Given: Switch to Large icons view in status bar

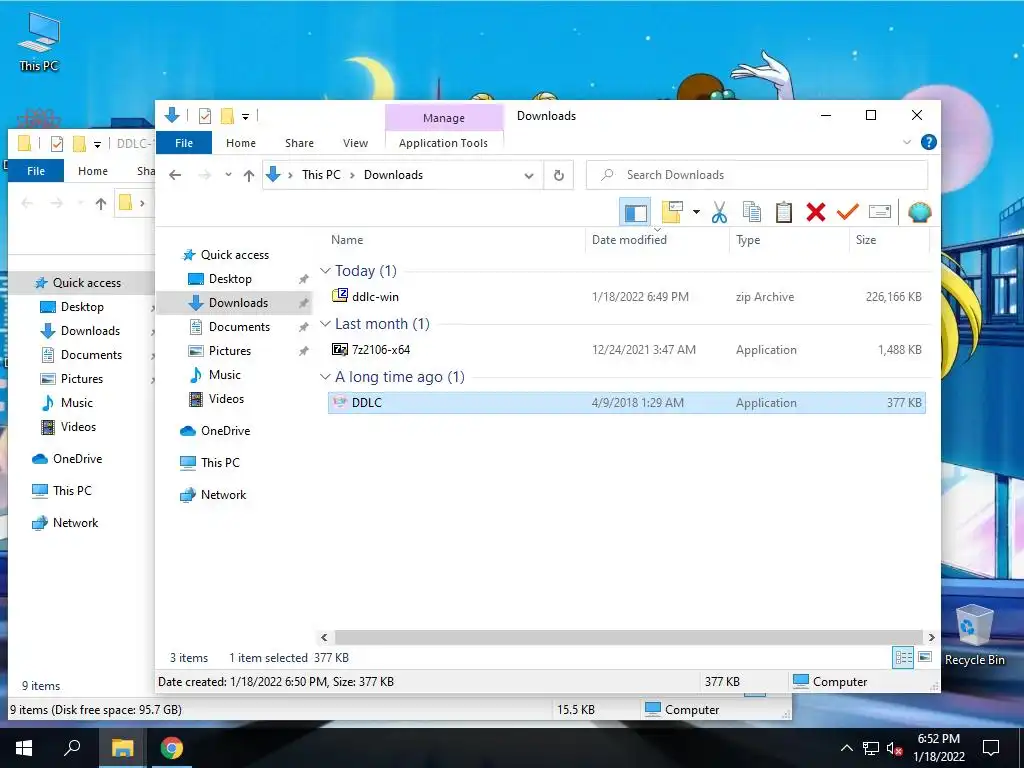Looking at the screenshot, I should (925, 658).
